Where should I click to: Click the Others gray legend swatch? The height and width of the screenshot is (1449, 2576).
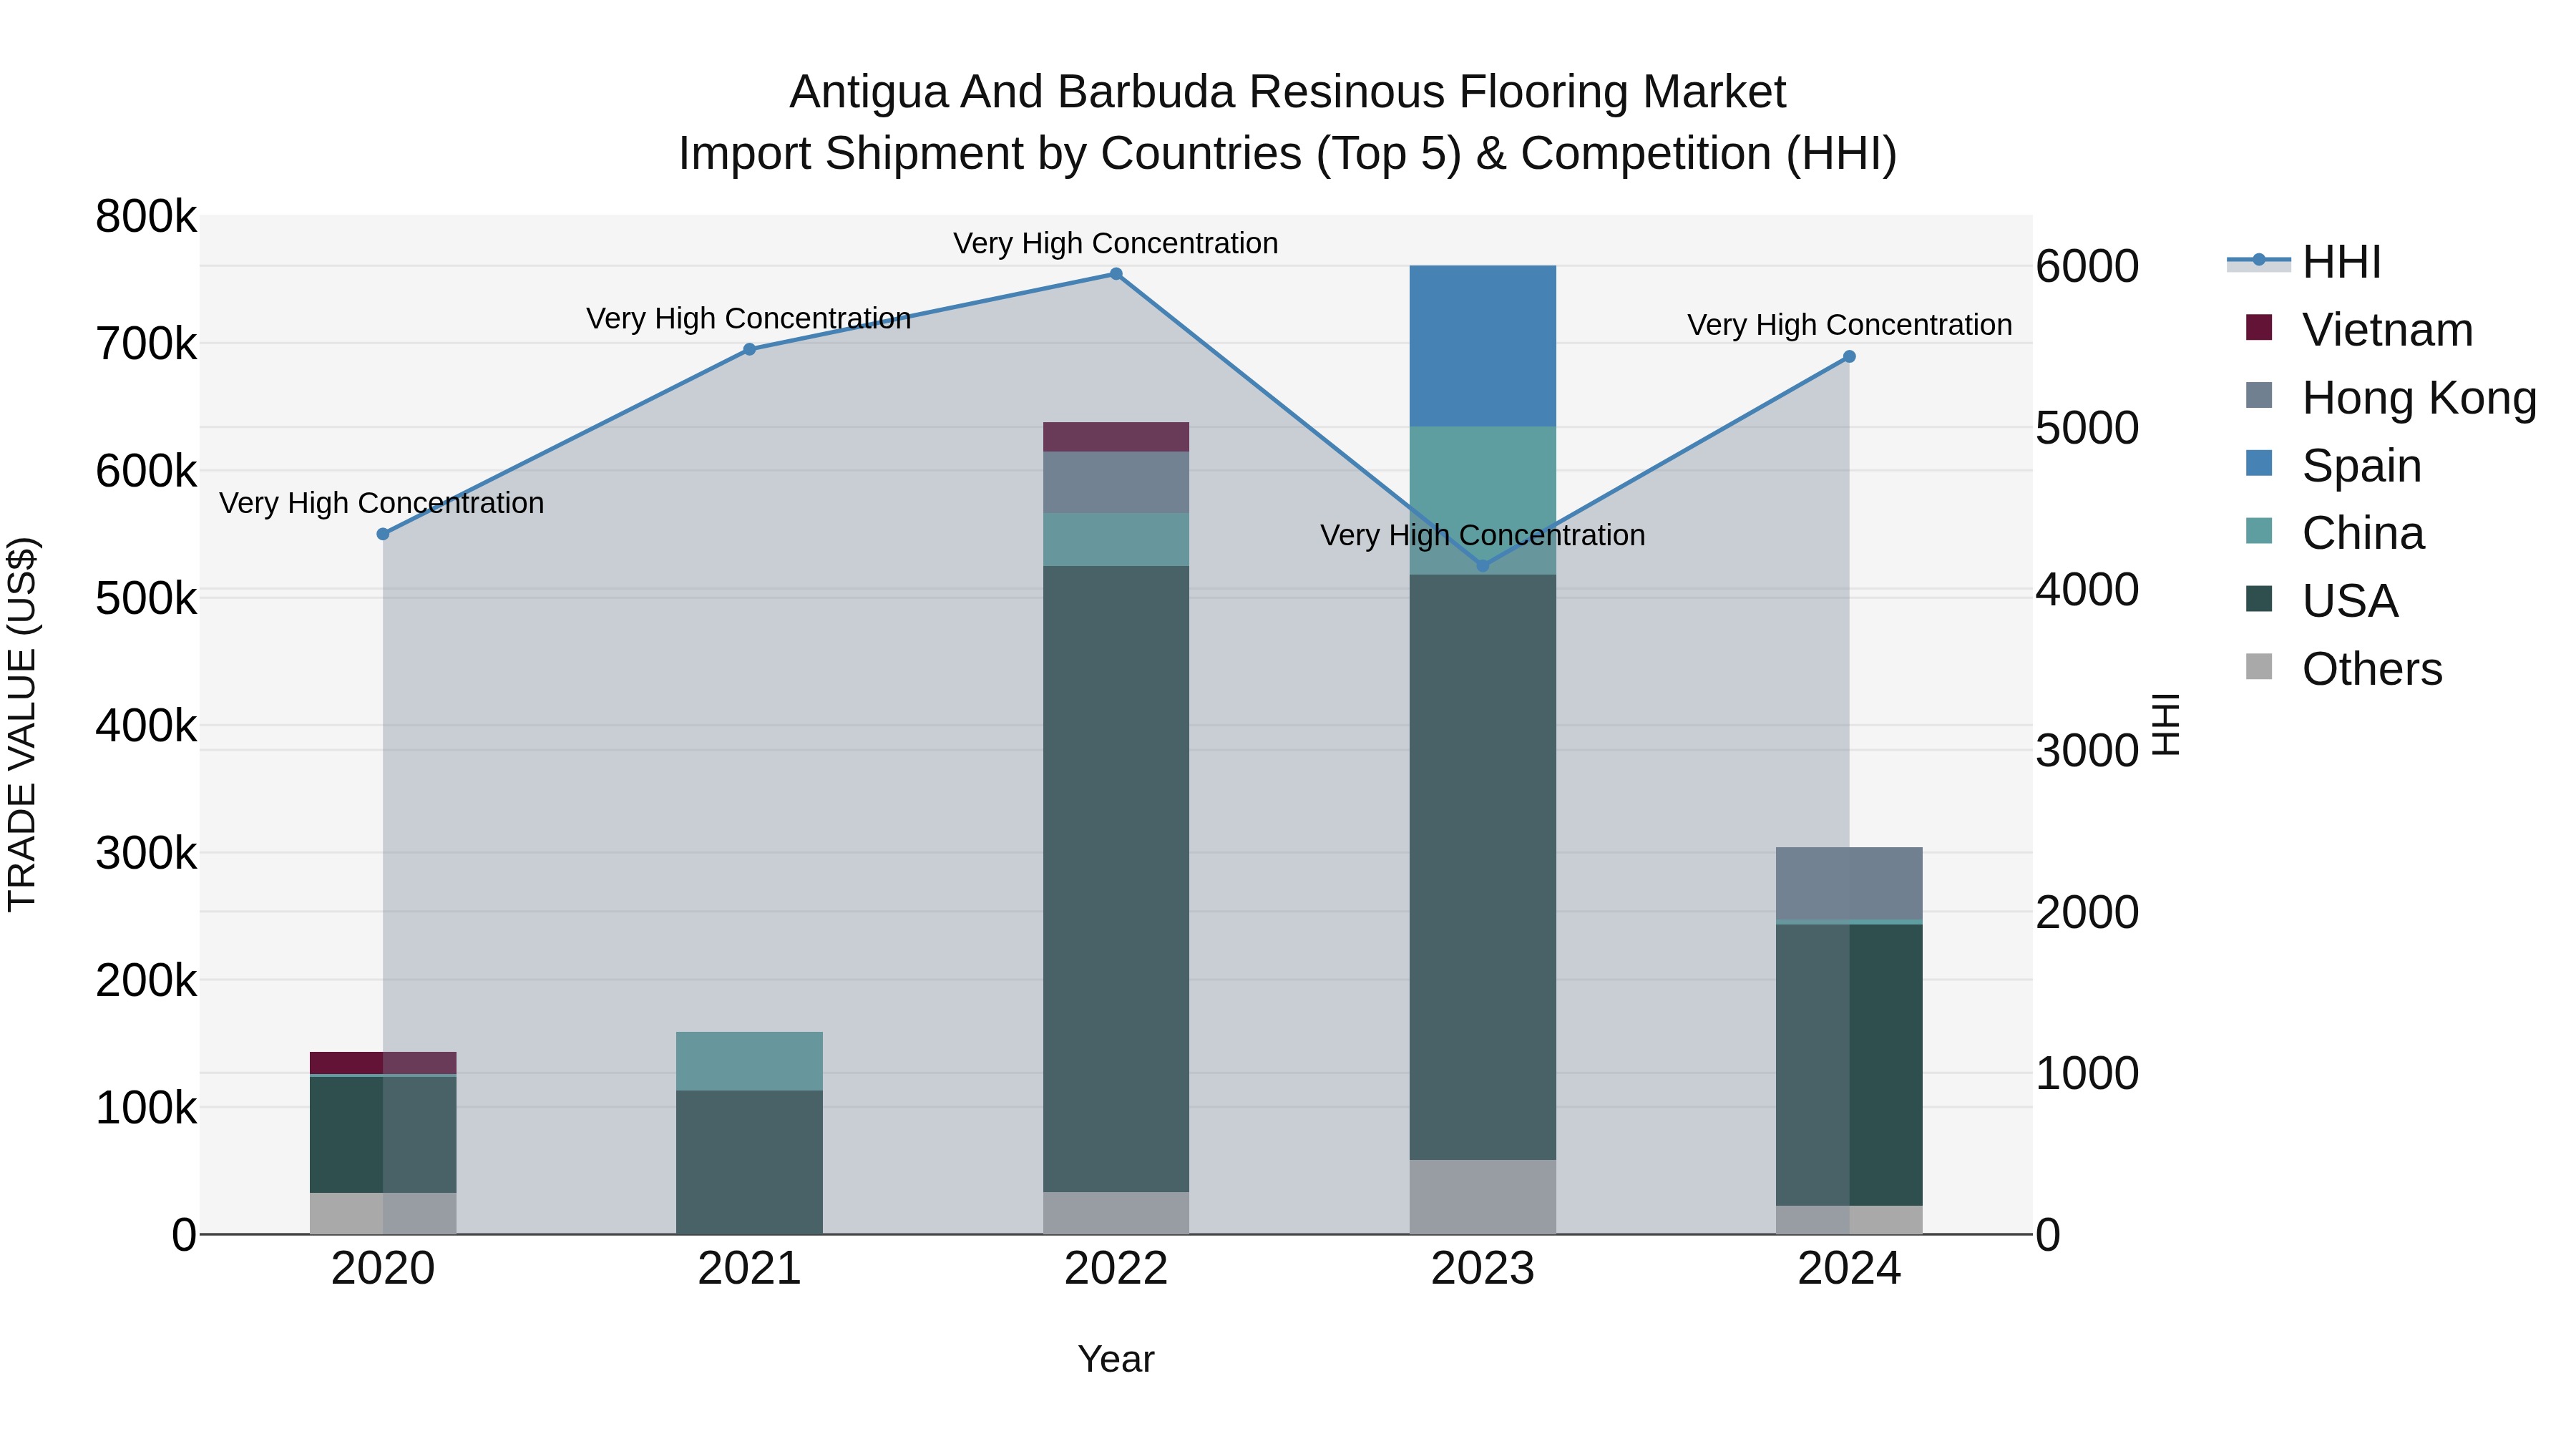coord(2259,667)
